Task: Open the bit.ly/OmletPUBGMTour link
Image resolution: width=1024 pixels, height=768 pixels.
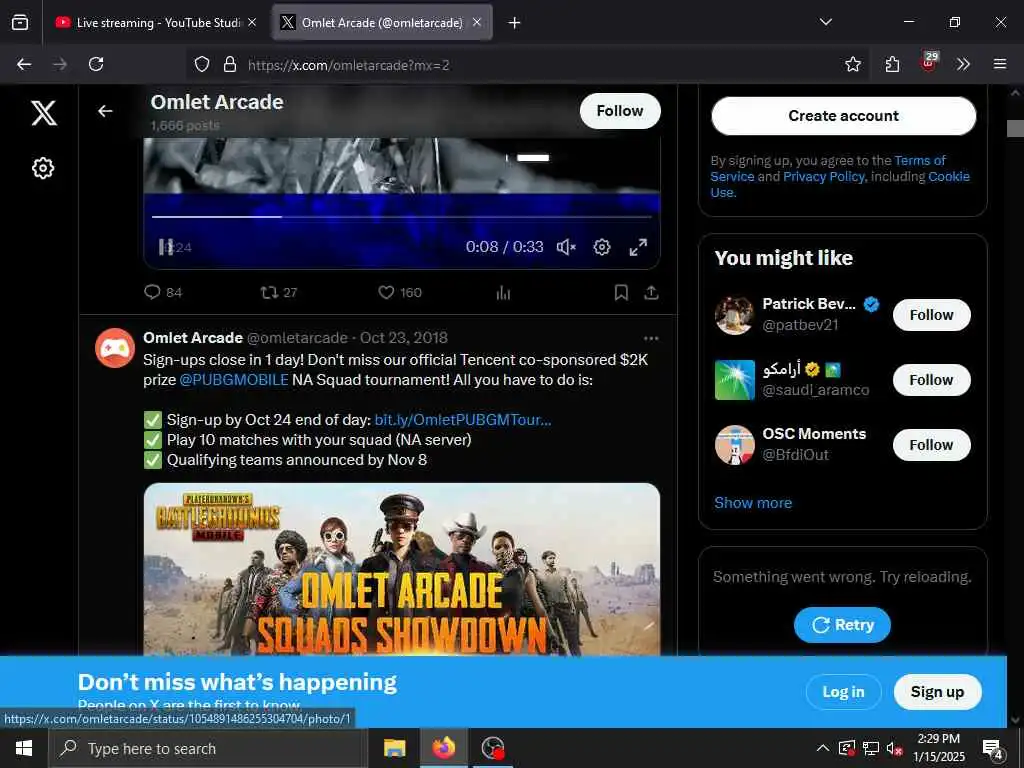Action: pyautogui.click(x=463, y=420)
